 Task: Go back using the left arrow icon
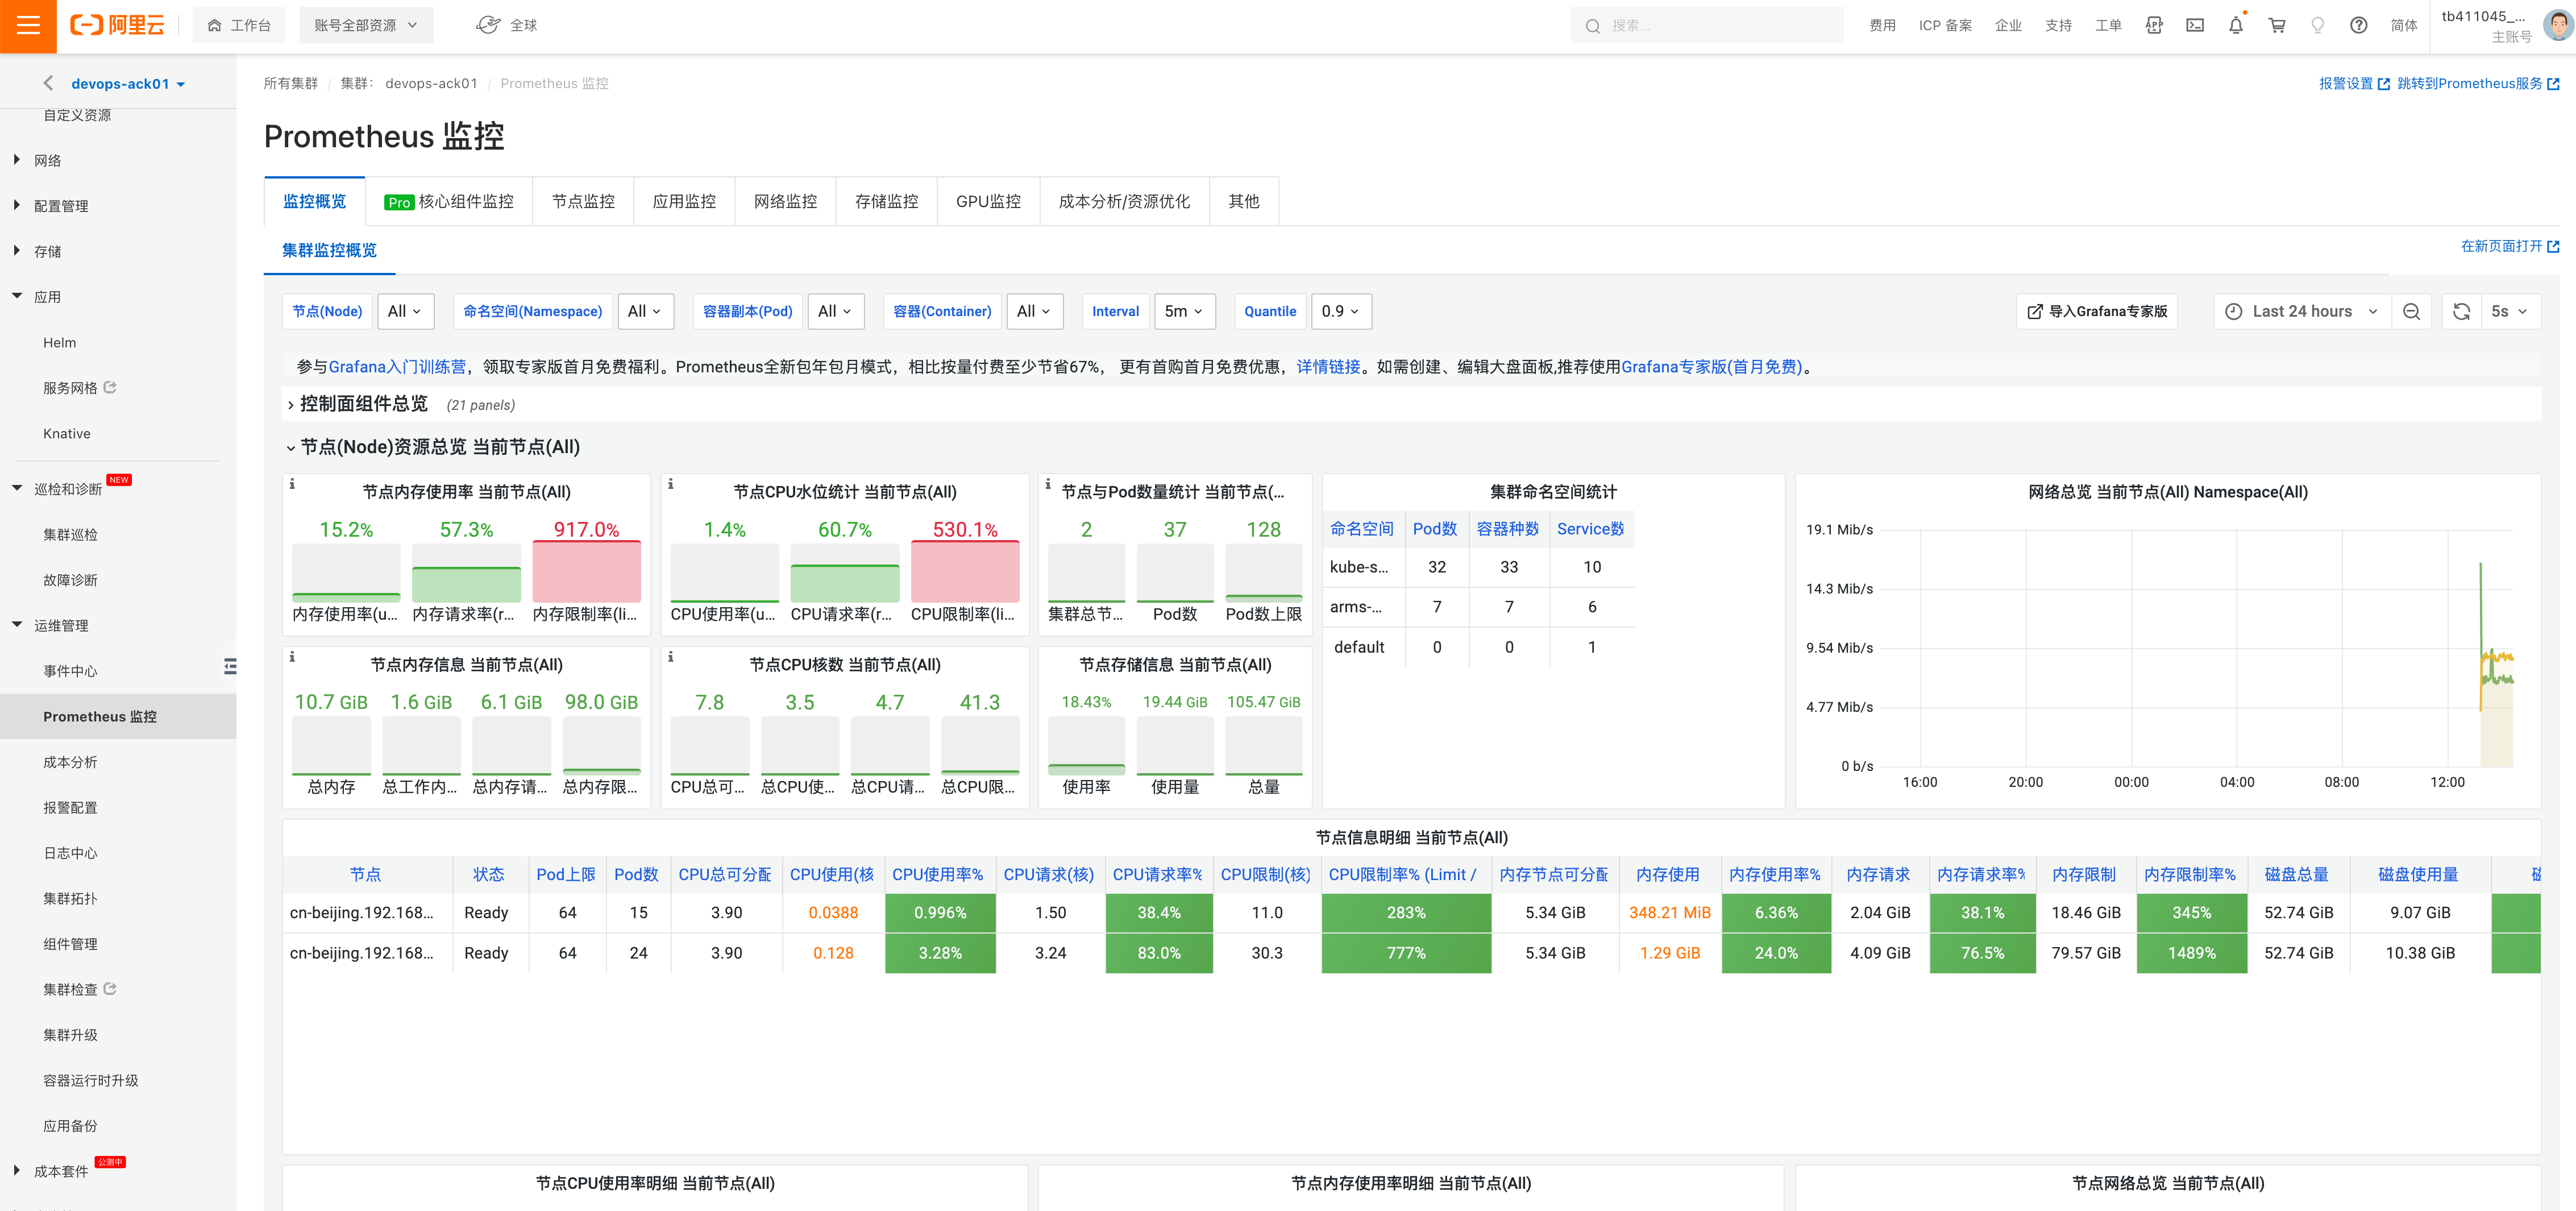click(47, 83)
